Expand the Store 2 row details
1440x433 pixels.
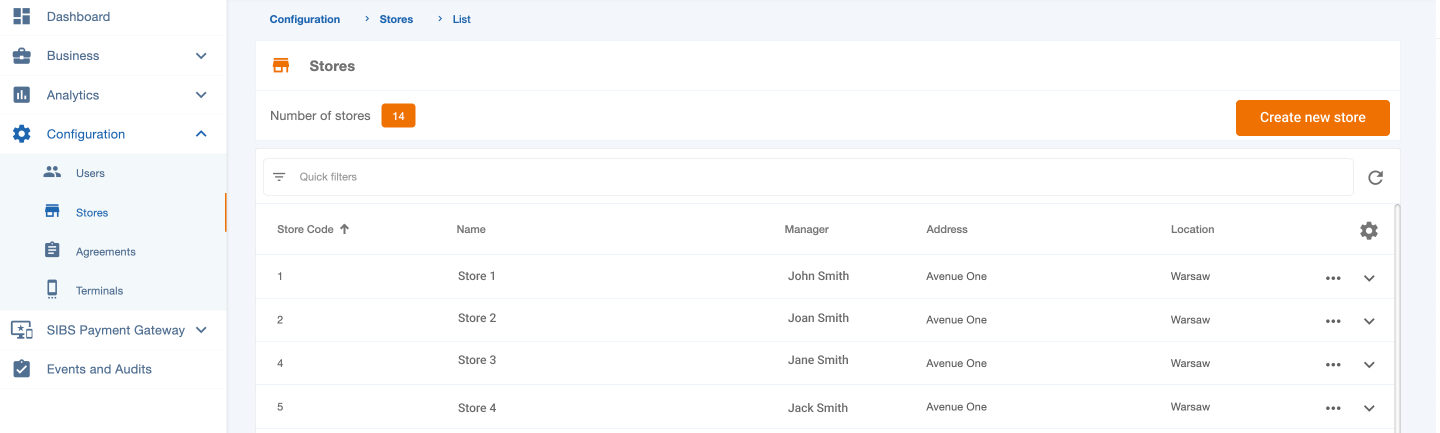[1369, 321]
